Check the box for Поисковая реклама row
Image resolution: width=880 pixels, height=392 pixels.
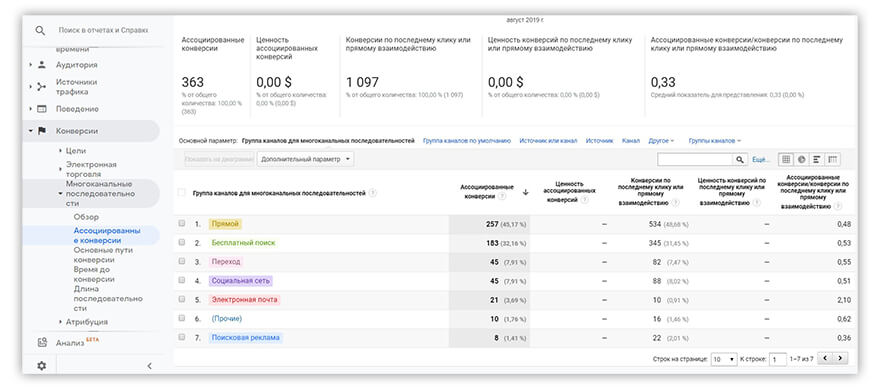click(x=181, y=337)
